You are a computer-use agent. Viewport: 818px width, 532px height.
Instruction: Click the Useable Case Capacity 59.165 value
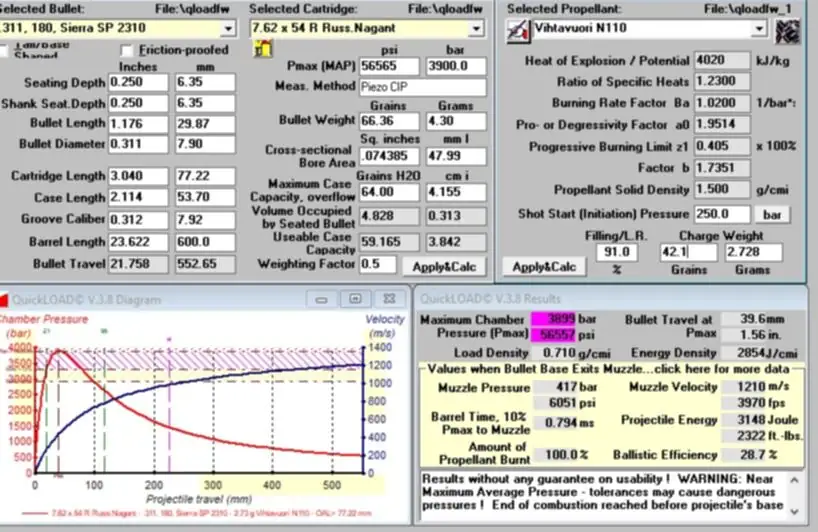[x=389, y=243]
